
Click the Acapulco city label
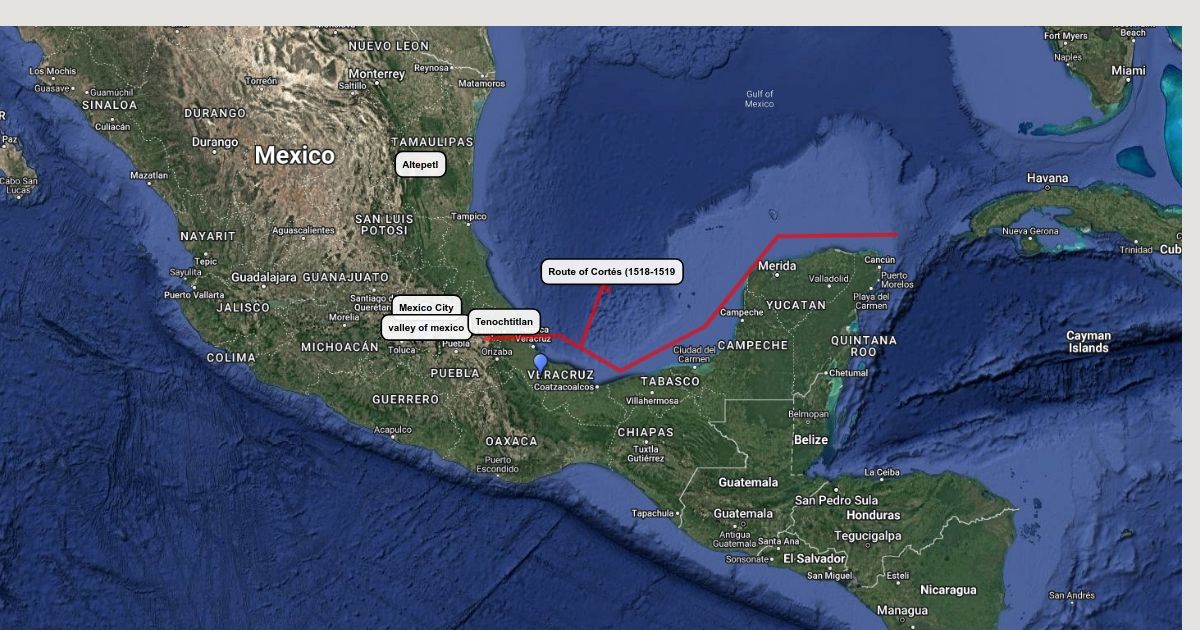(393, 430)
